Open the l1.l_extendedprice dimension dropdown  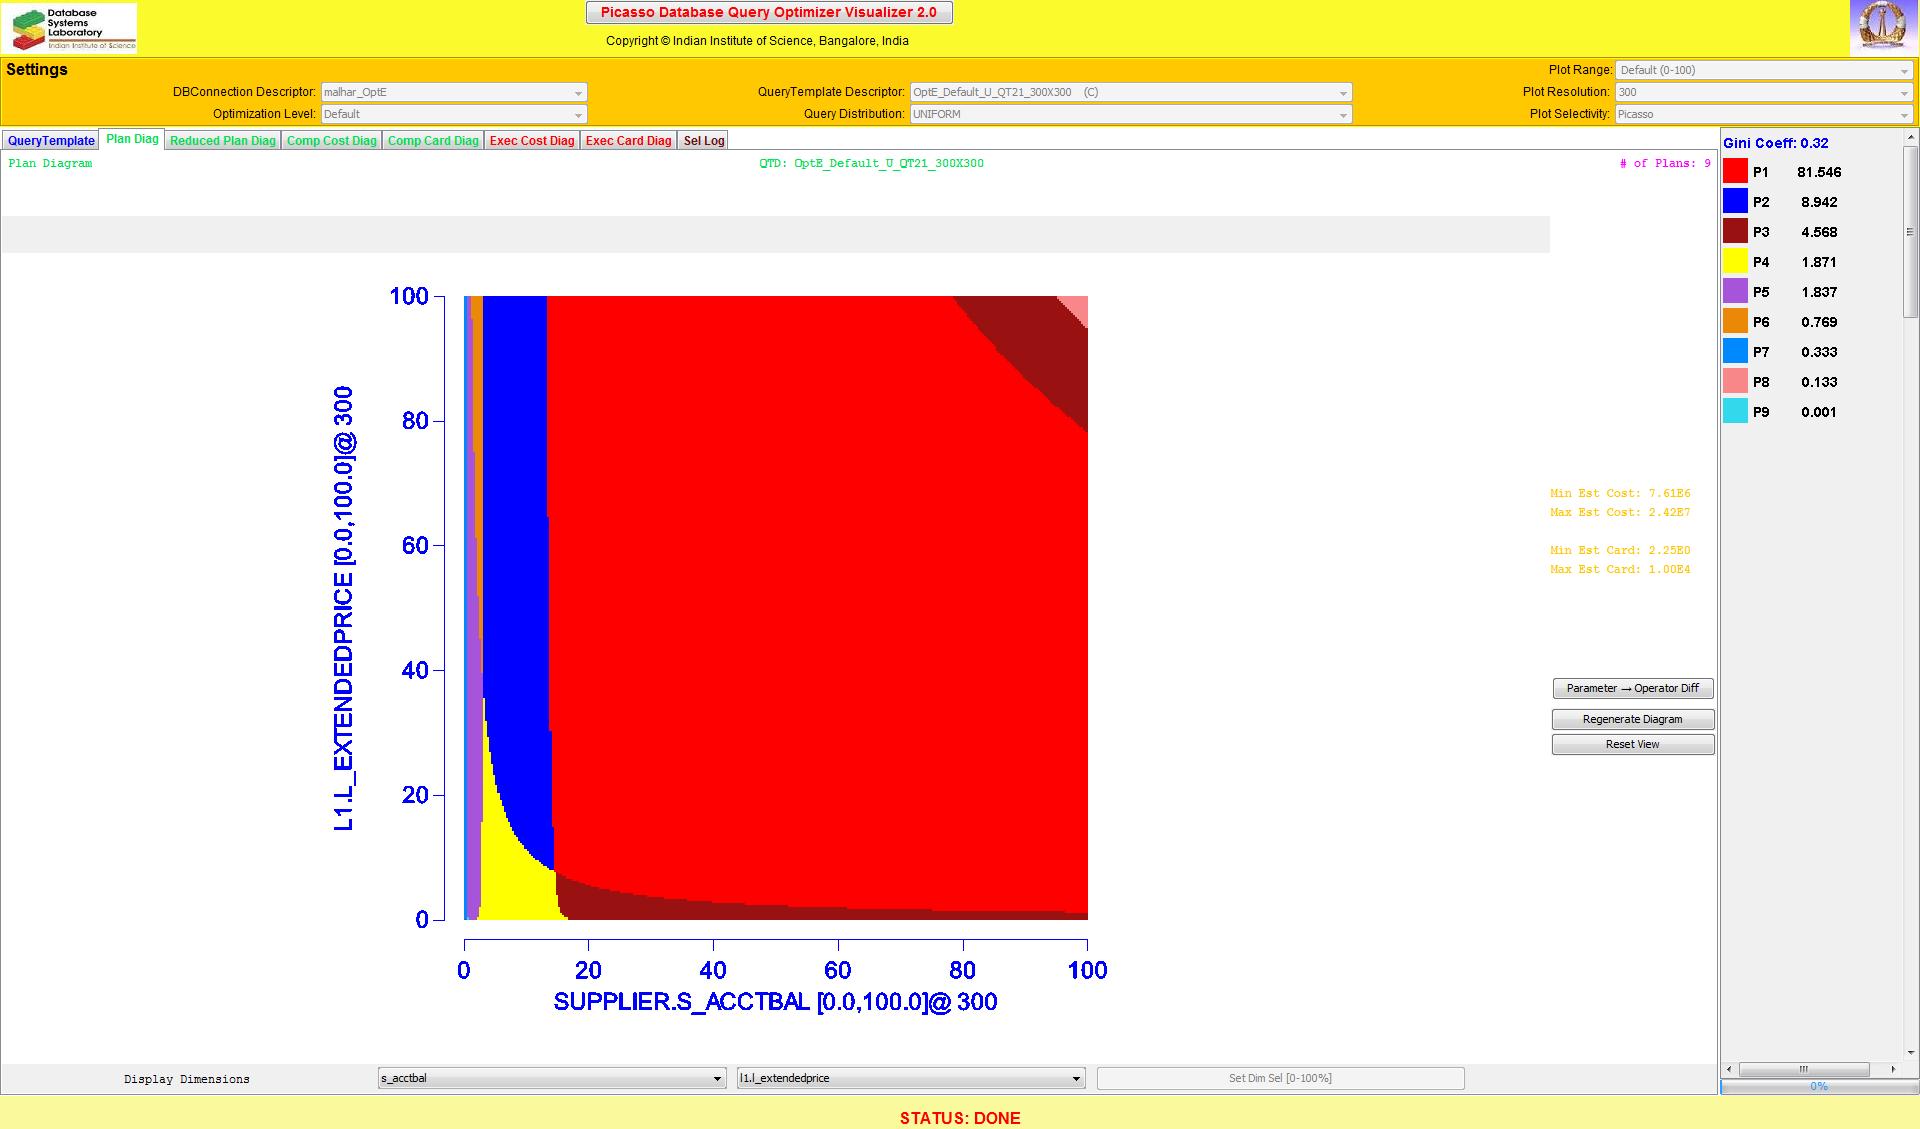tap(910, 1078)
